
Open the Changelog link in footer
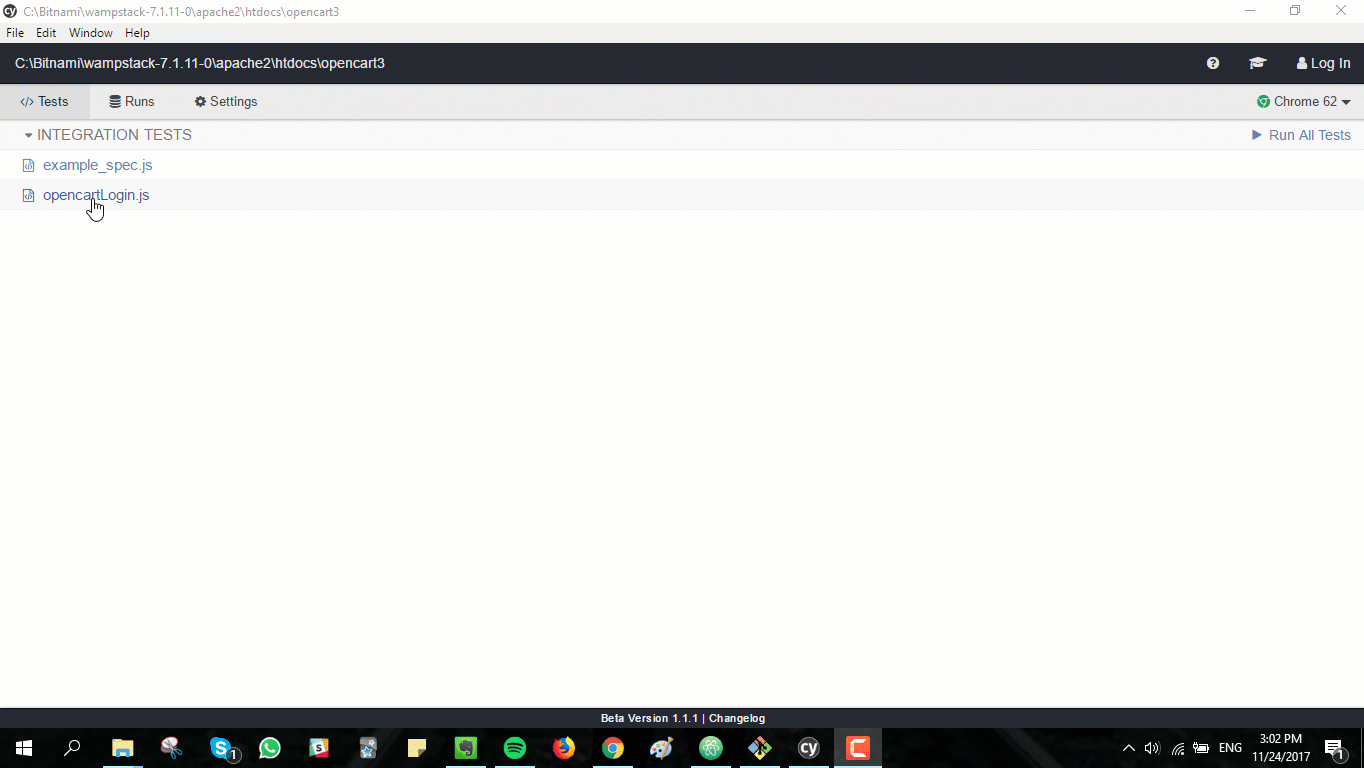click(x=737, y=718)
